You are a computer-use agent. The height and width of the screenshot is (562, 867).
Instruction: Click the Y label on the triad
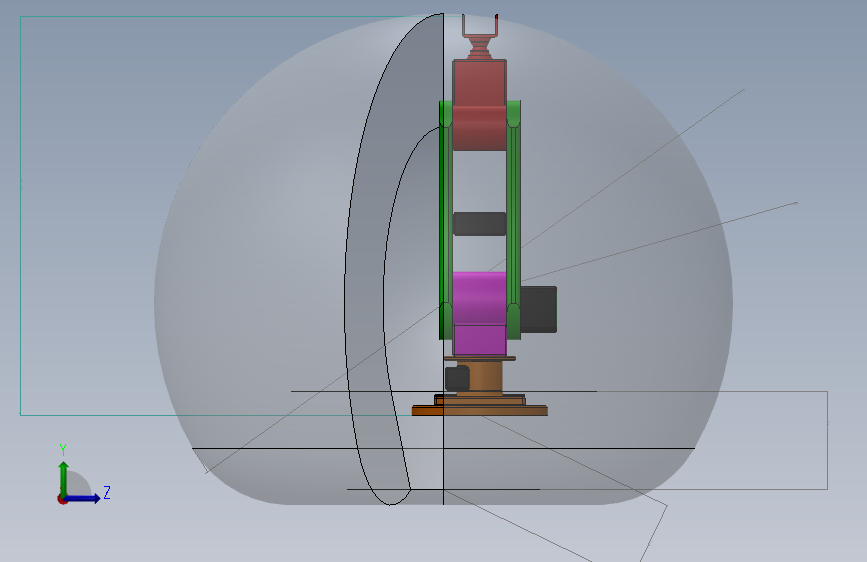pos(63,450)
